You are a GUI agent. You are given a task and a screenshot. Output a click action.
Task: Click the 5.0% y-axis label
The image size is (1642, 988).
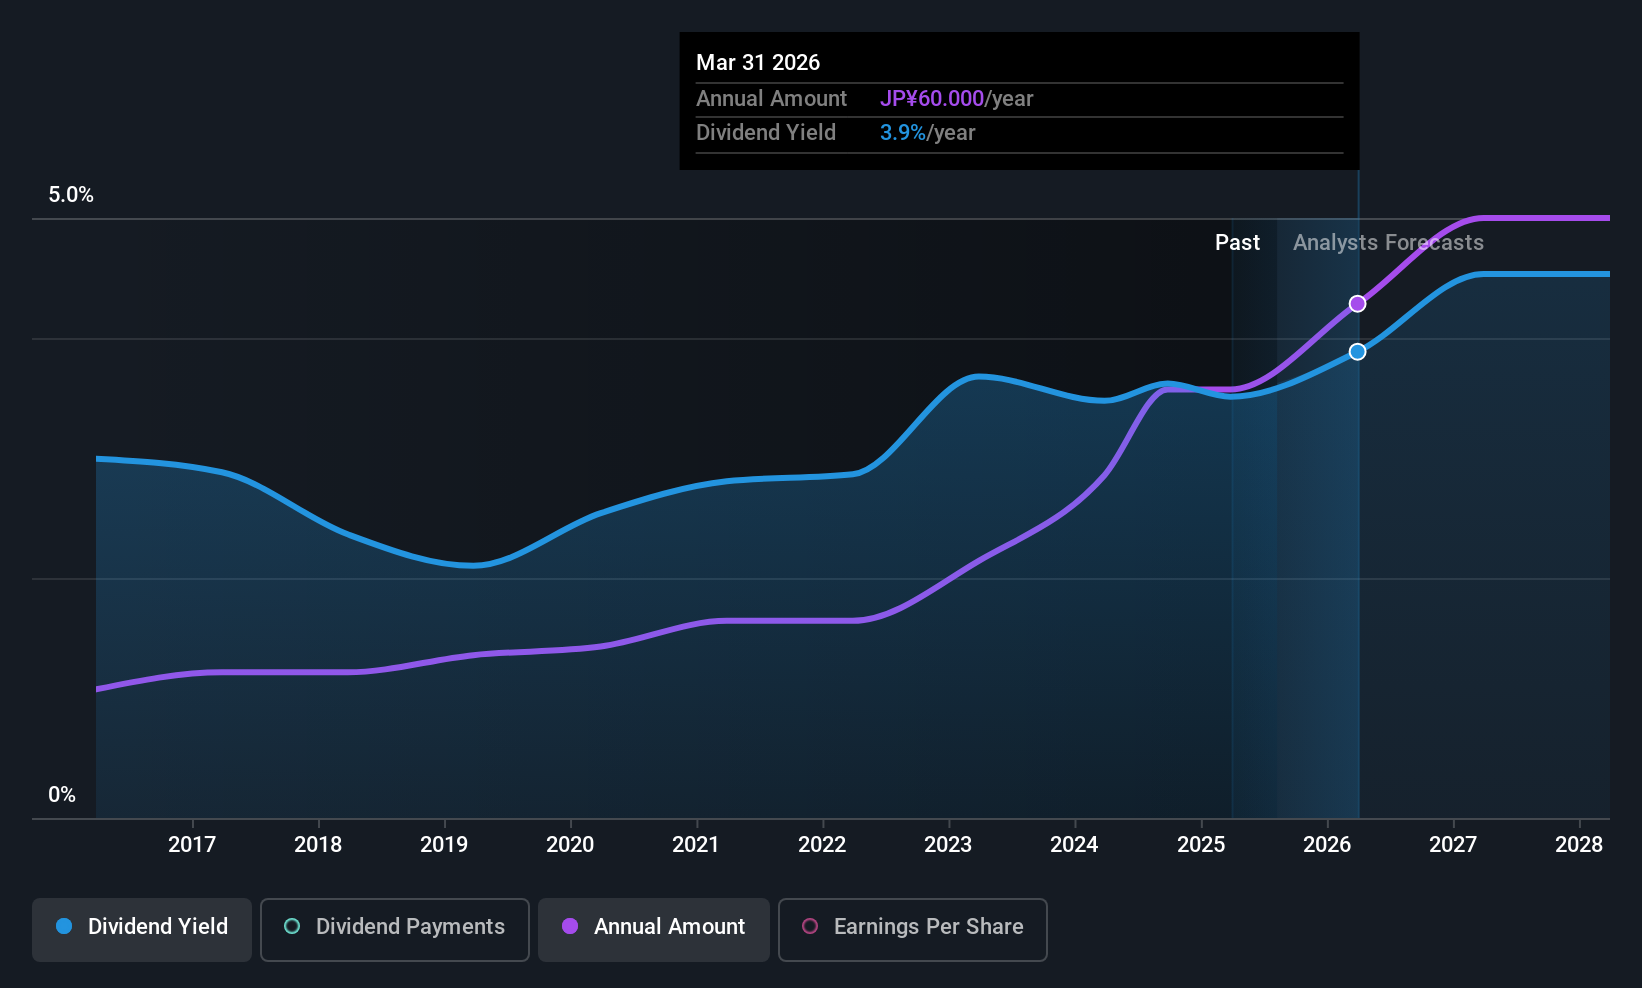71,195
